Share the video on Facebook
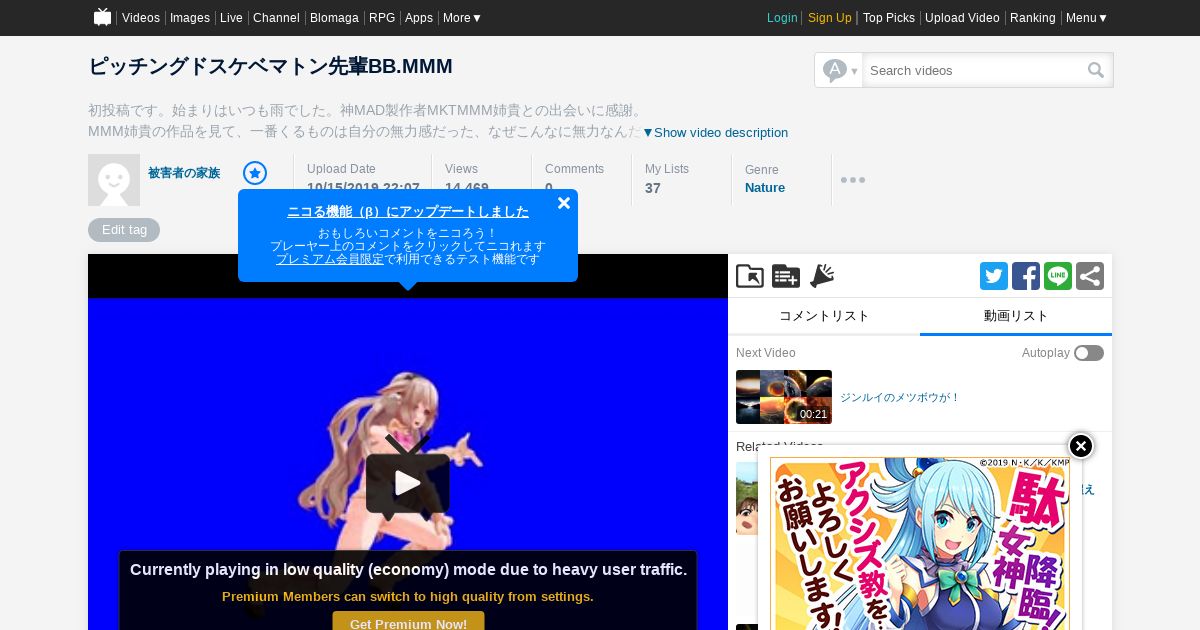This screenshot has height=630, width=1200. tap(1026, 276)
